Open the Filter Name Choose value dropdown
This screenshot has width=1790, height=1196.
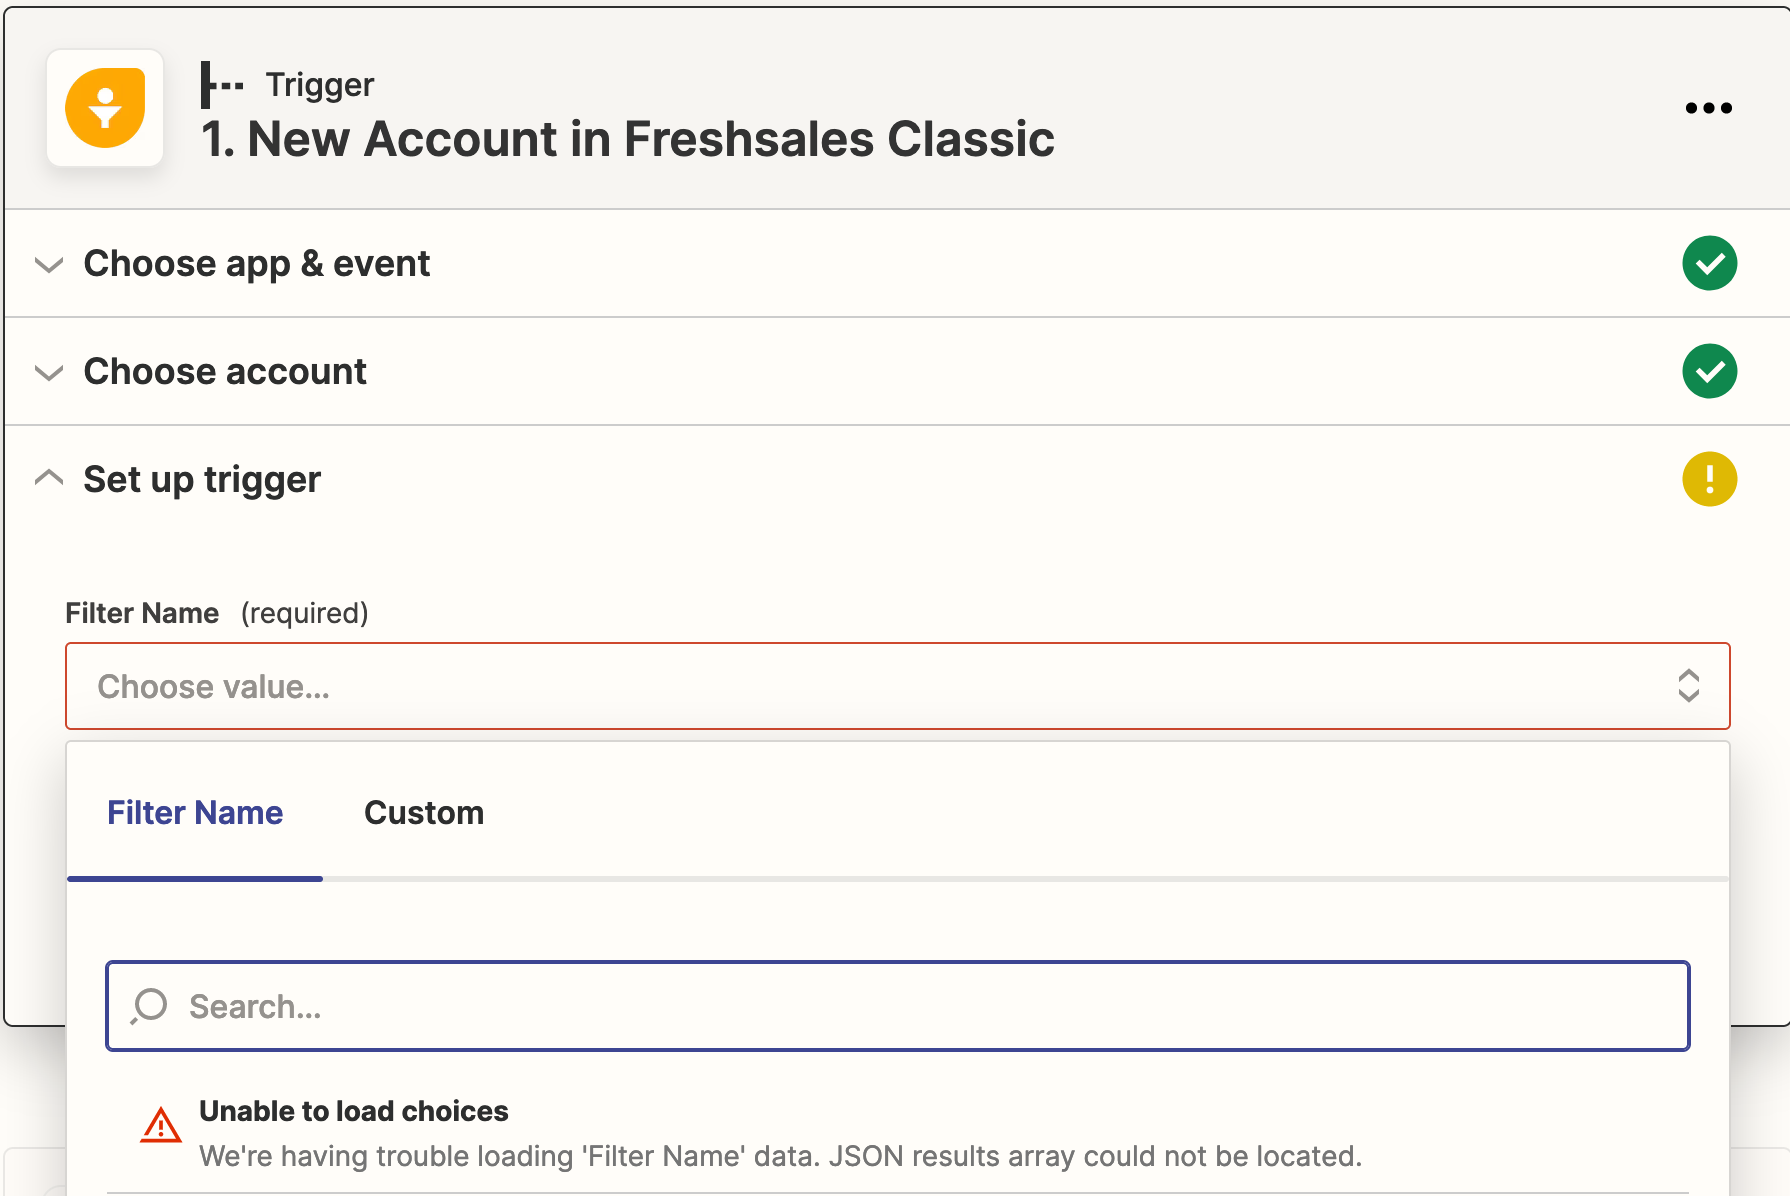click(x=897, y=686)
